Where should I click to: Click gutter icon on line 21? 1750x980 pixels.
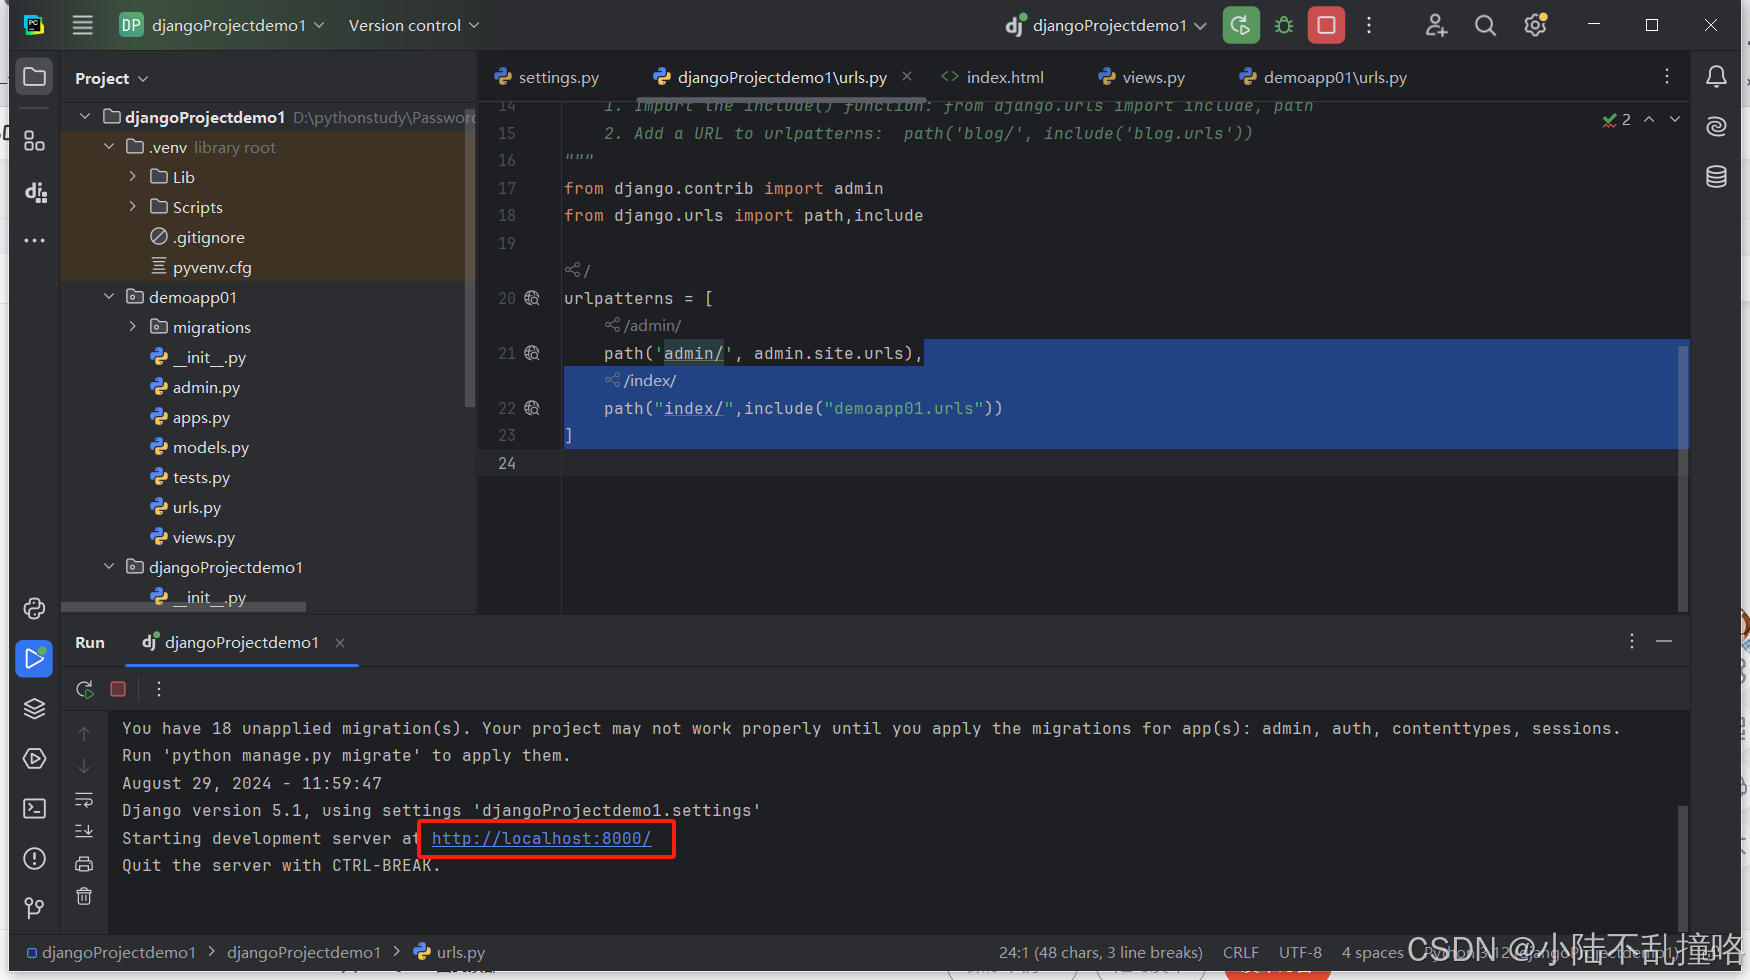[532, 353]
